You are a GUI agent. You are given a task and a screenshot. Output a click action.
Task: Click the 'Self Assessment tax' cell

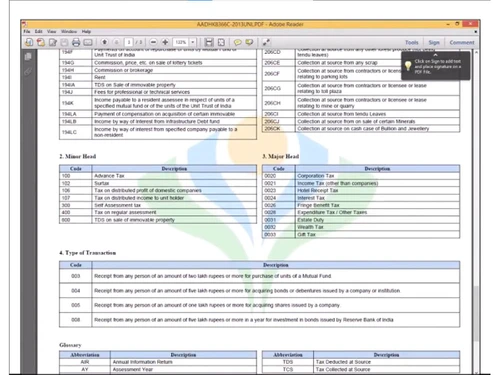coord(174,205)
